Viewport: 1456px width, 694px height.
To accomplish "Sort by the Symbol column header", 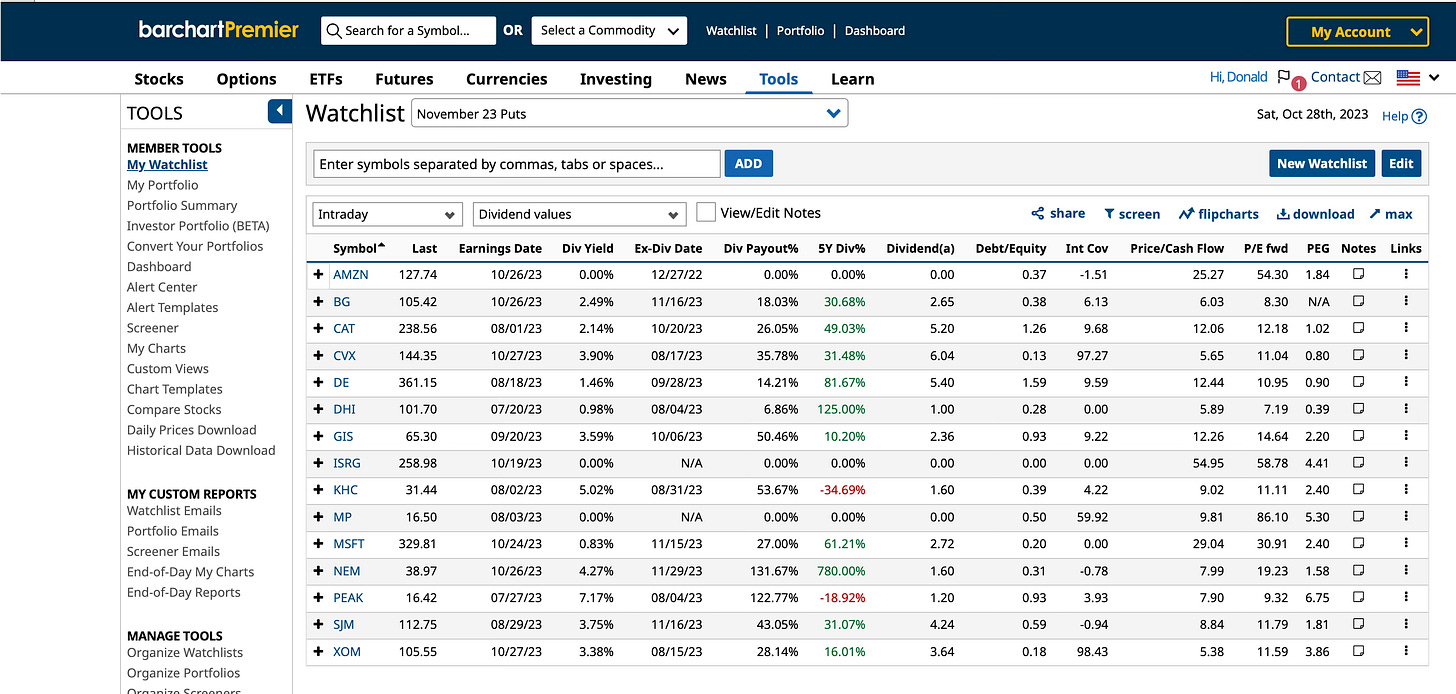I will pos(359,248).
